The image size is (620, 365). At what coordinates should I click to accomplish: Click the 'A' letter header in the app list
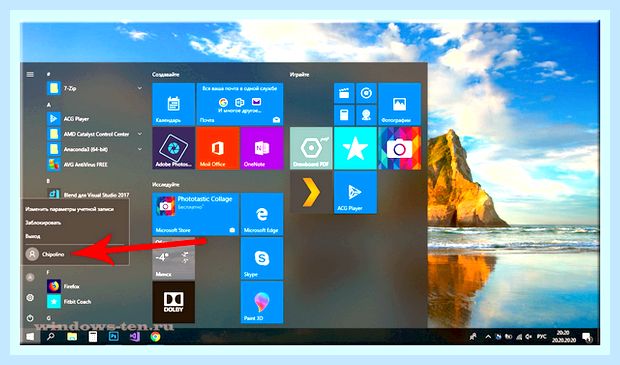click(49, 105)
